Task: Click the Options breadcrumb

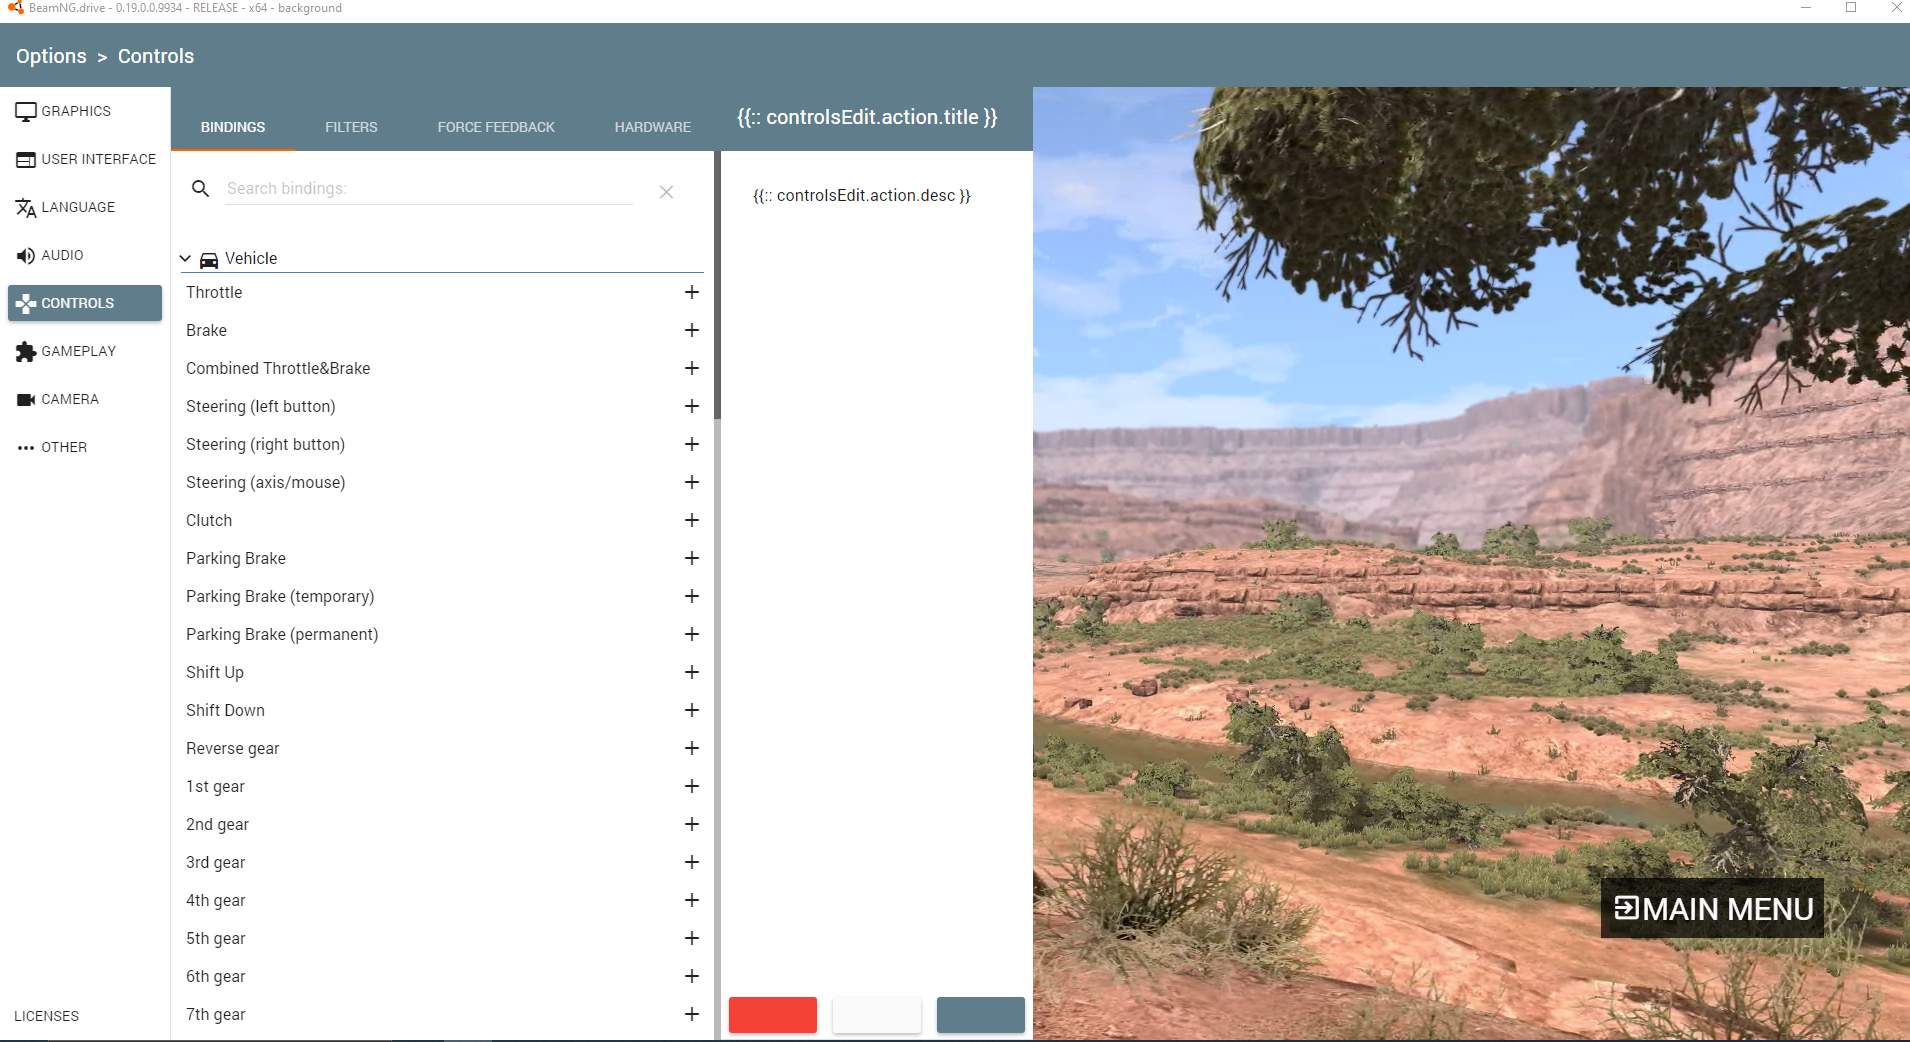Action: point(51,56)
